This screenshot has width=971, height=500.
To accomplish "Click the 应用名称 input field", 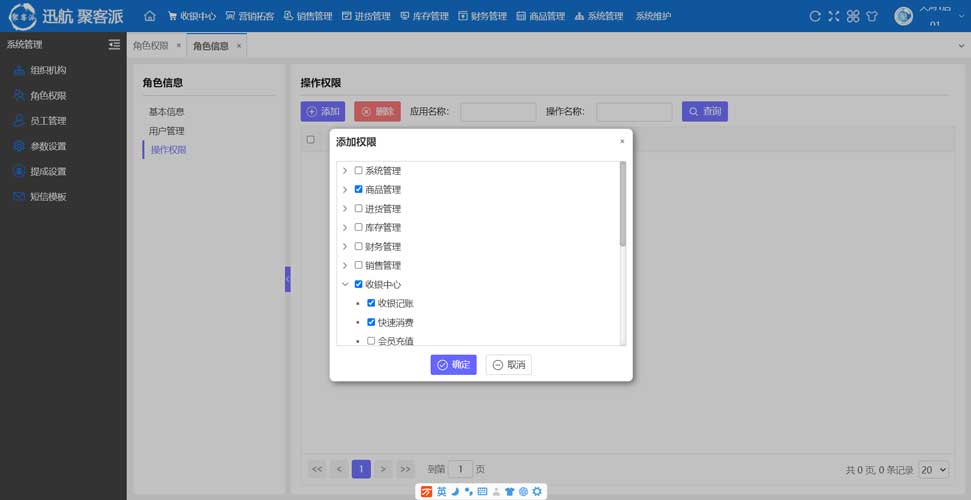I will tap(498, 112).
